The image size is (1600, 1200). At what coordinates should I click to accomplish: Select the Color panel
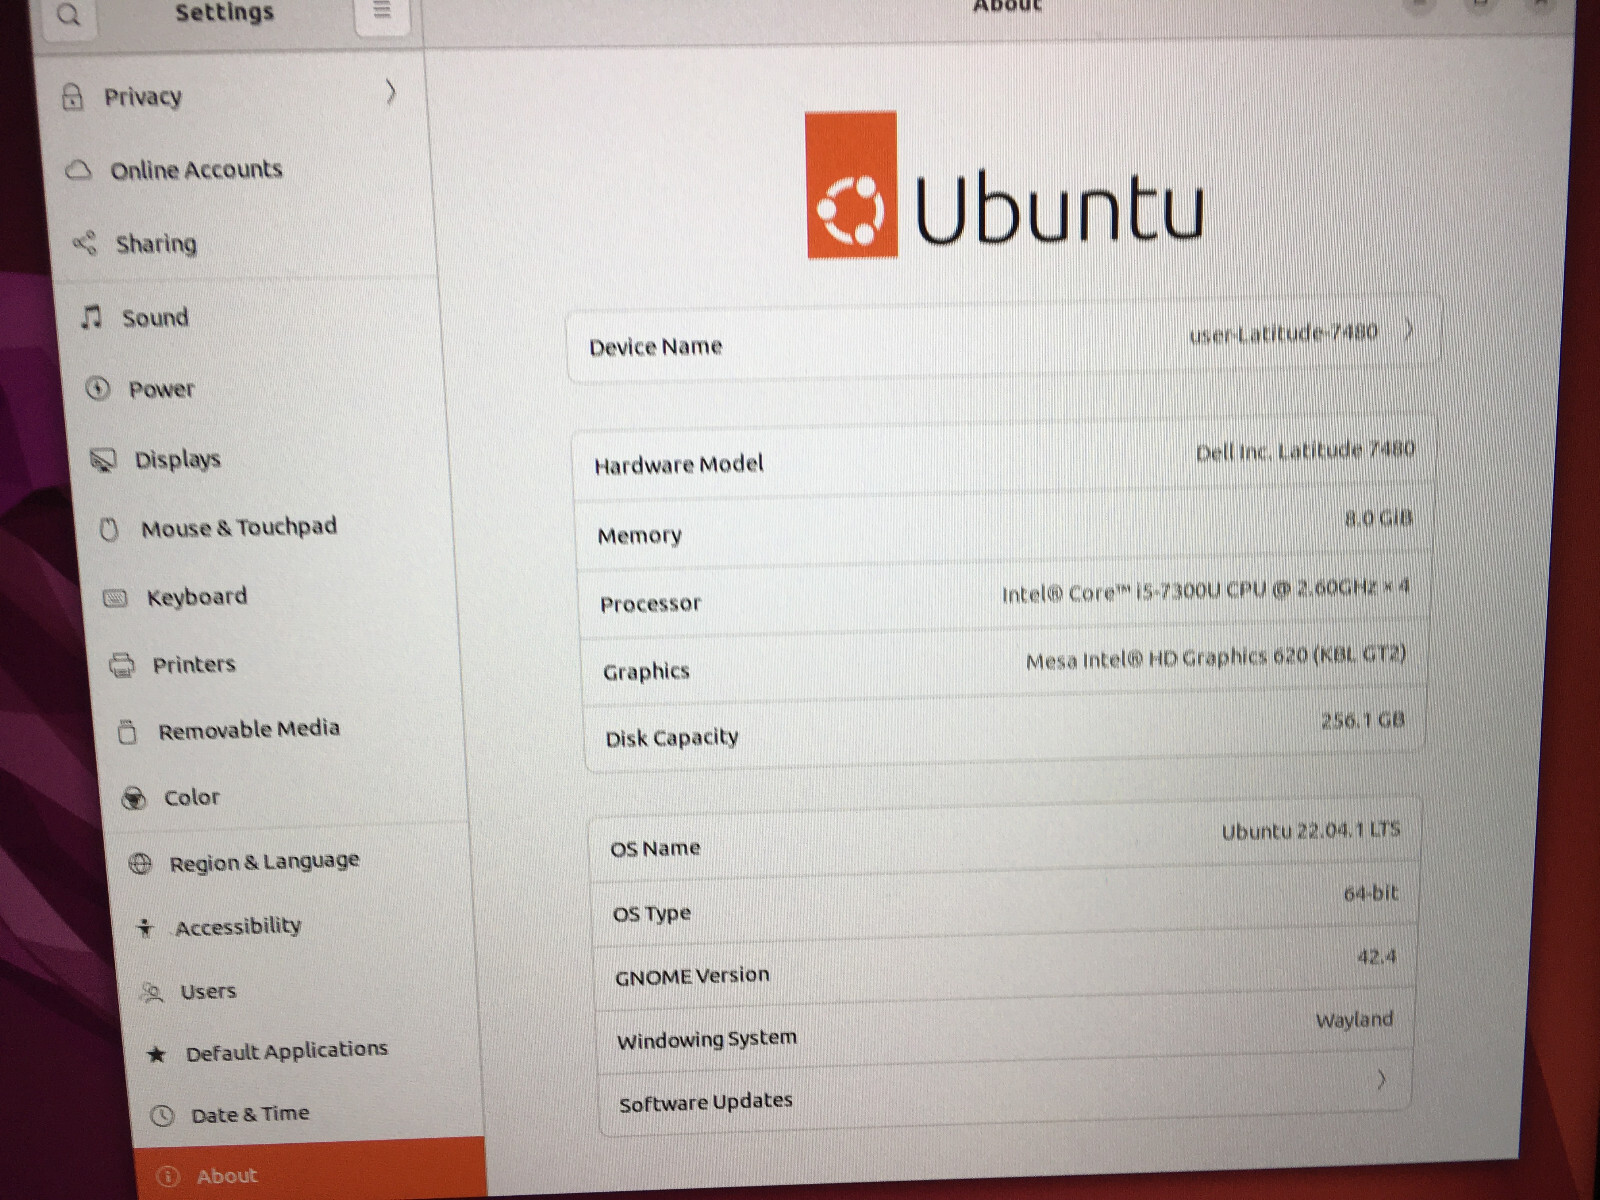[287, 796]
